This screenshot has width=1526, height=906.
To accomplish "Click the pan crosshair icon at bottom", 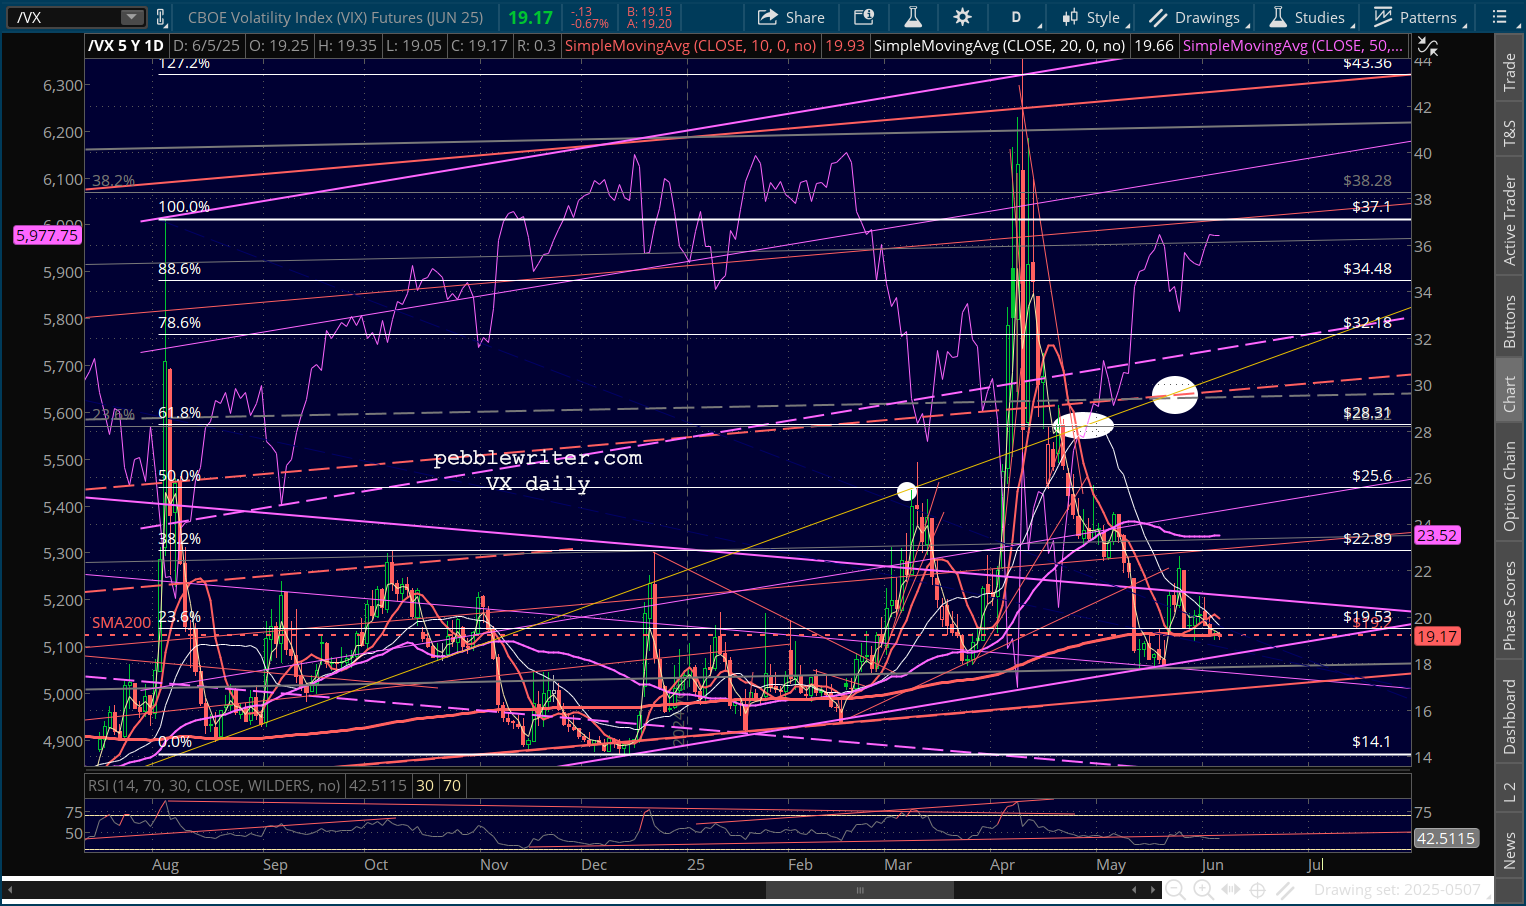I will 1258,890.
